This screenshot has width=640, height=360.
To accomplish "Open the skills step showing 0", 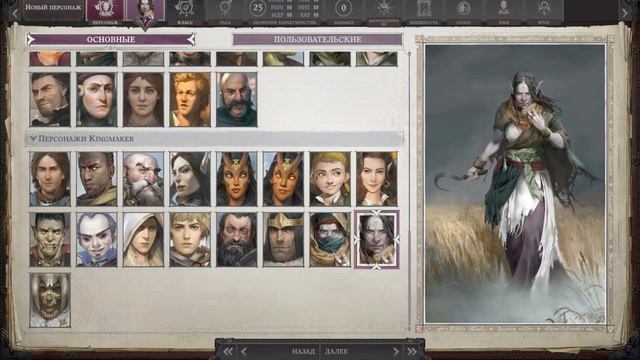I will [344, 12].
